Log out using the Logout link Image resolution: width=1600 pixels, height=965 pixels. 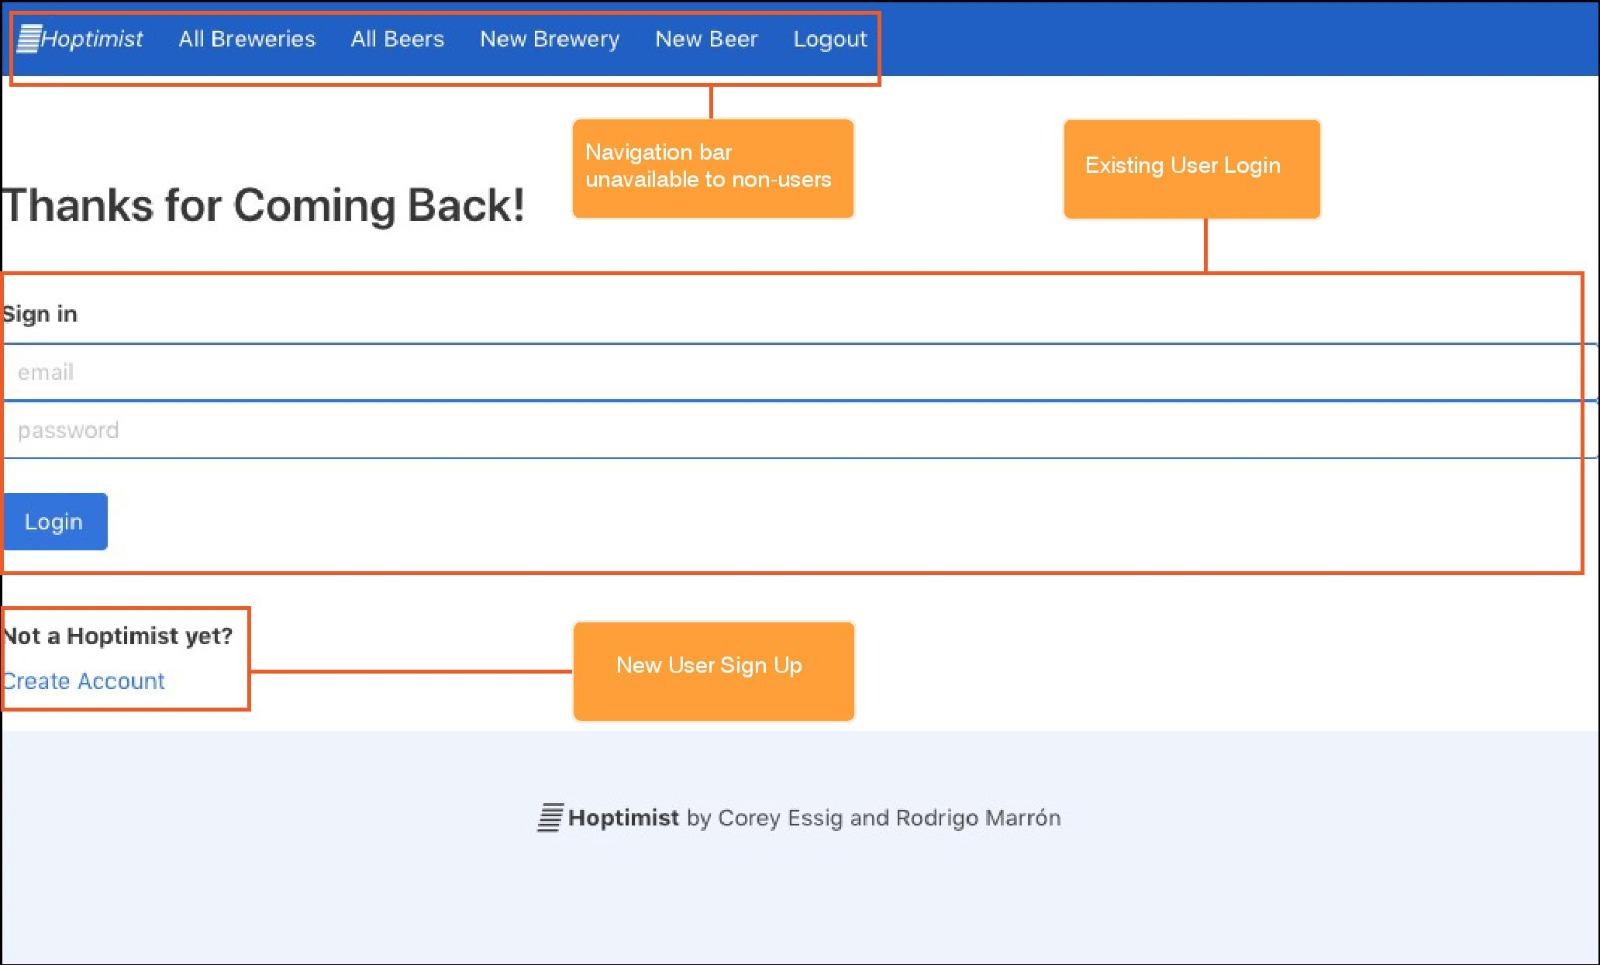click(830, 39)
